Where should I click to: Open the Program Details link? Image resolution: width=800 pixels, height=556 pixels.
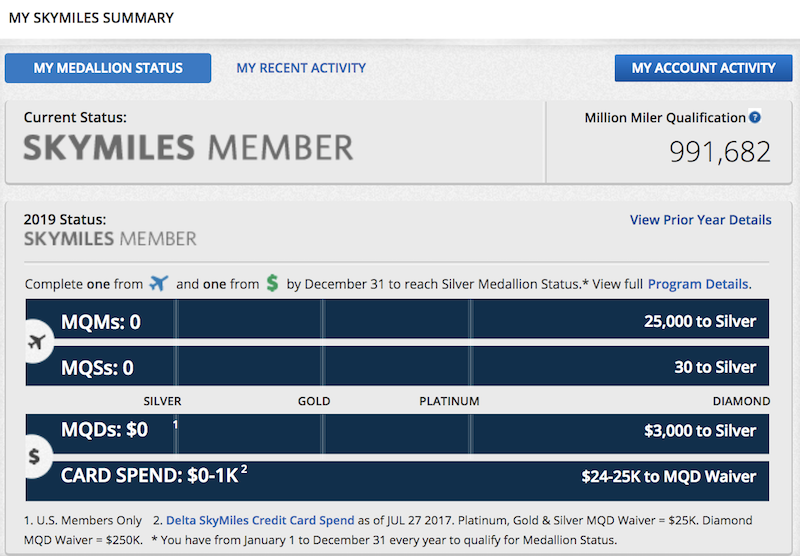click(x=698, y=284)
